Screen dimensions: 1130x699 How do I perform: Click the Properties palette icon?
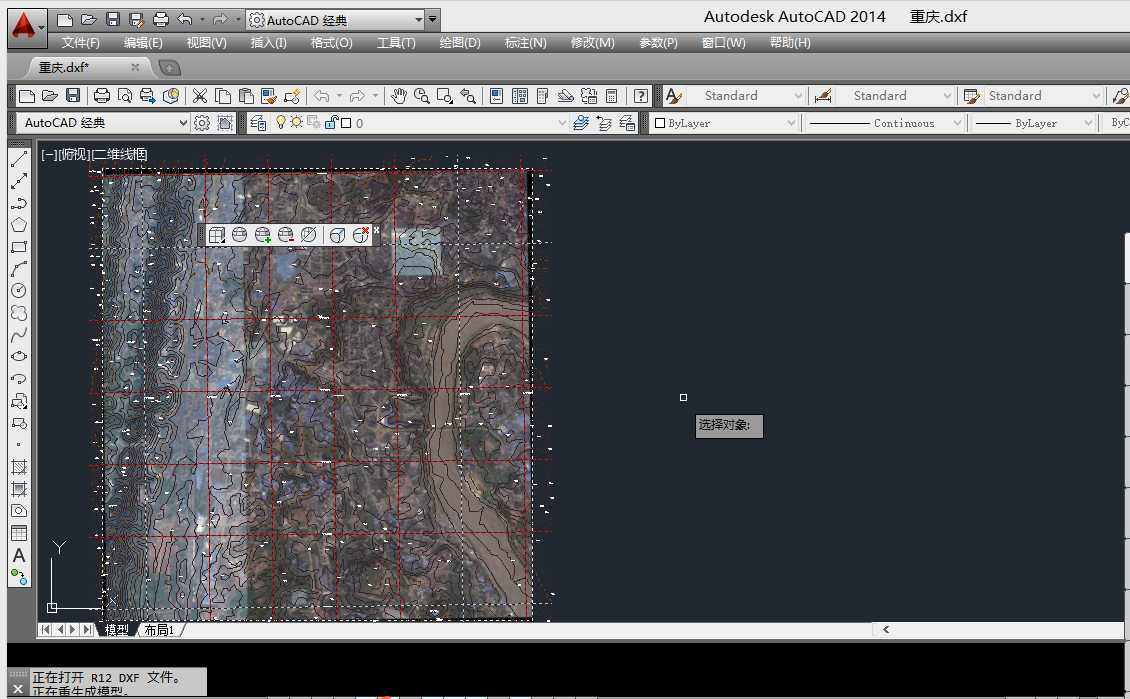[x=497, y=96]
